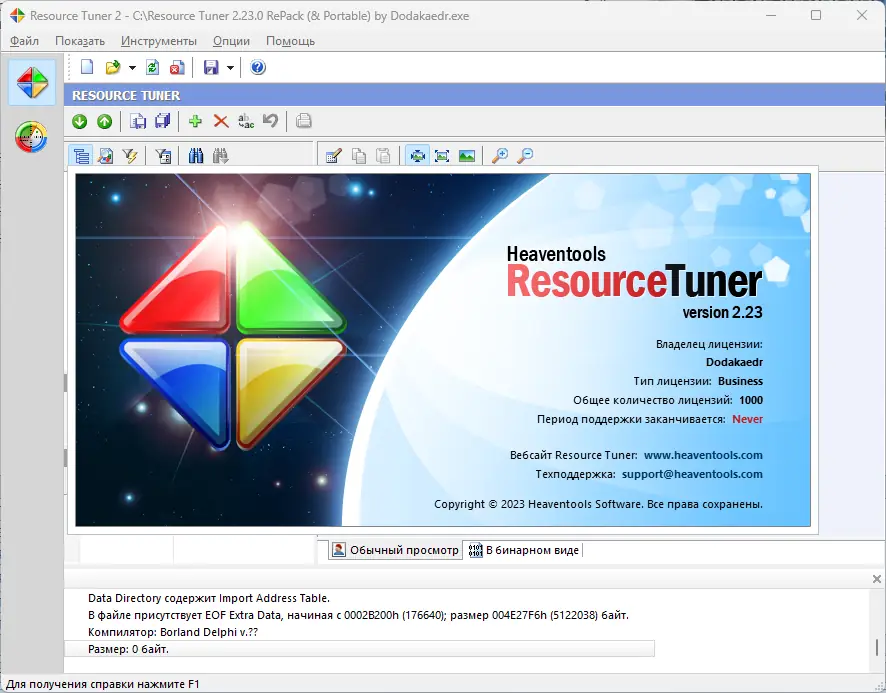Click the Zoom Out magnifier icon
886x693 pixels.
525,155
